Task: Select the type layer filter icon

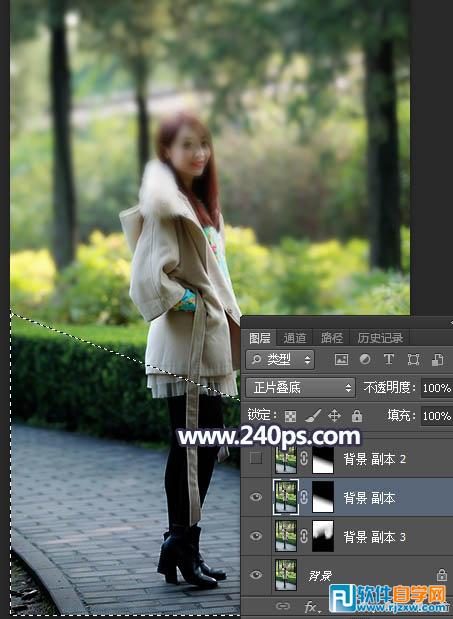Action: (x=389, y=359)
